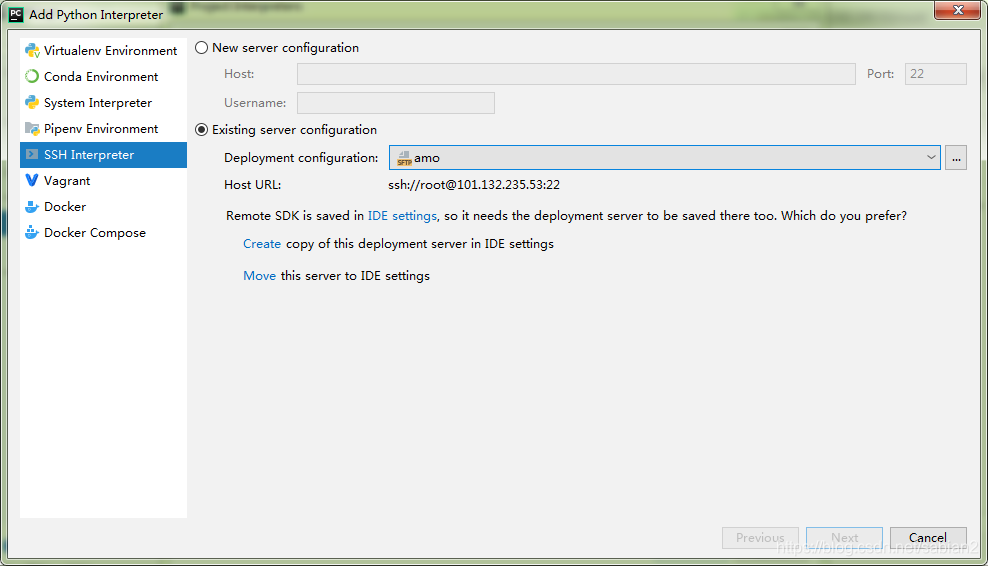The height and width of the screenshot is (566, 988).
Task: Choose the Docker interpreter type
Action: pos(103,207)
